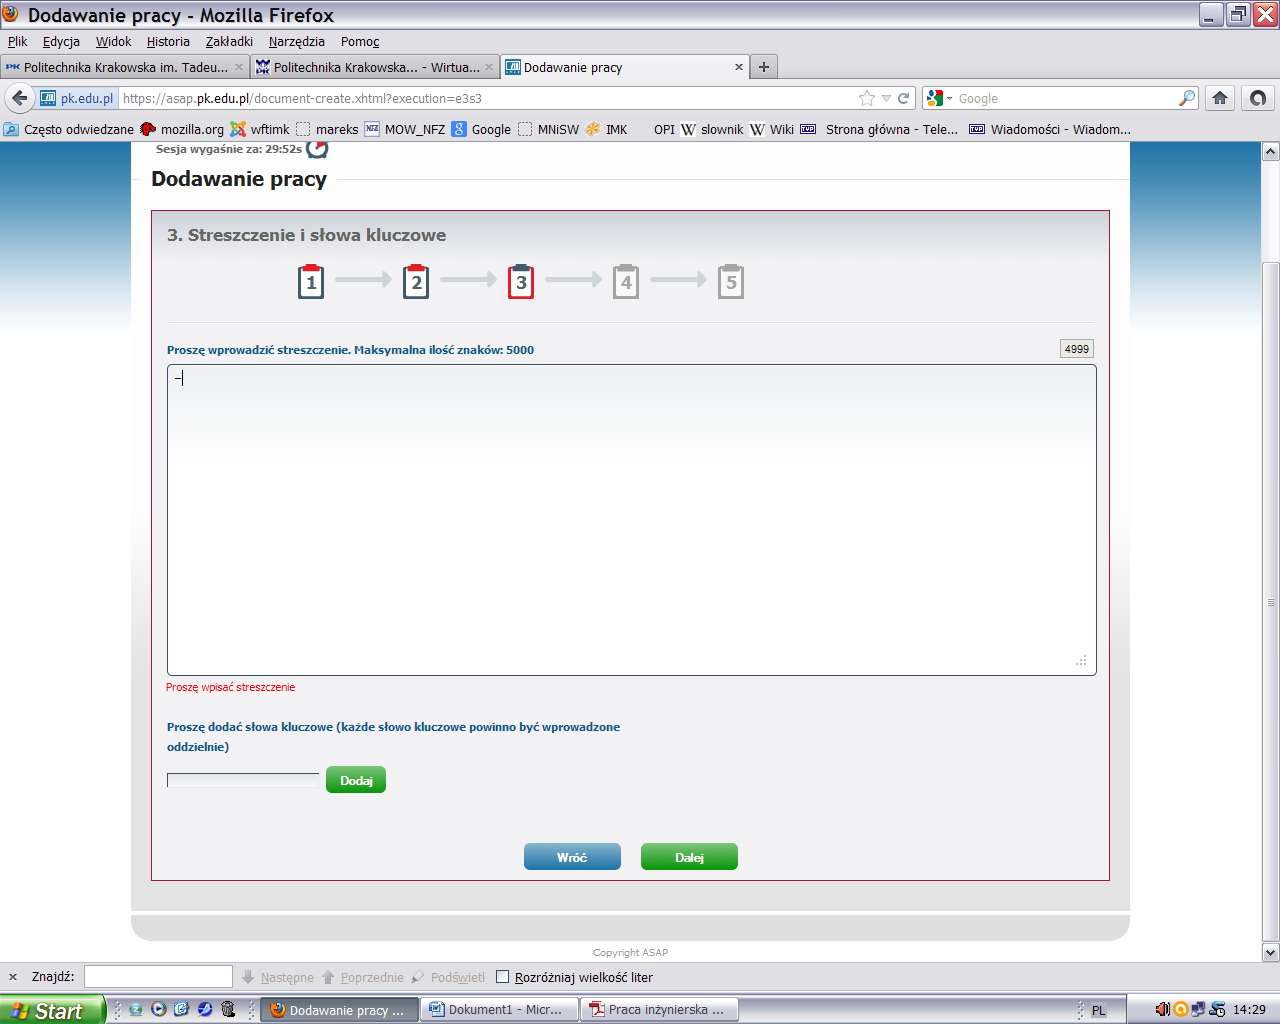This screenshot has height=1024, width=1280.
Task: Open IMK bookmark
Action: pyautogui.click(x=607, y=129)
